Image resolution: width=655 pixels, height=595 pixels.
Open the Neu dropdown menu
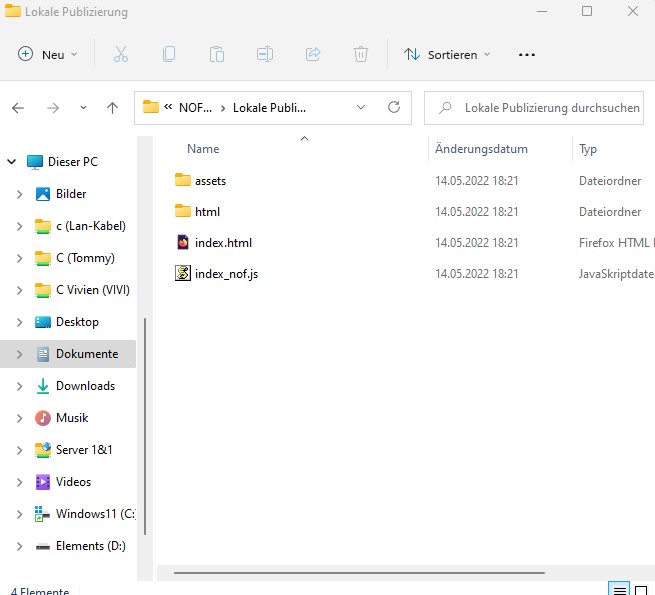pyautogui.click(x=48, y=54)
